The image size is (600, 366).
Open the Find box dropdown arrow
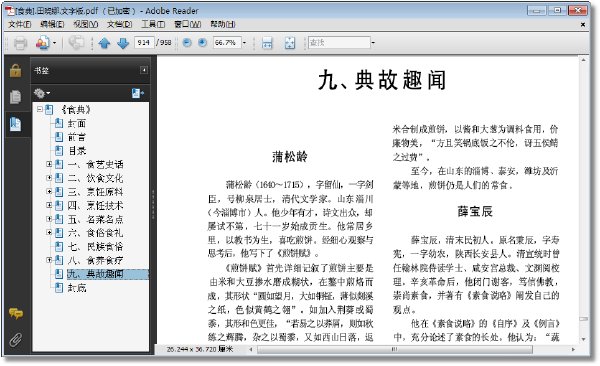tap(373, 42)
